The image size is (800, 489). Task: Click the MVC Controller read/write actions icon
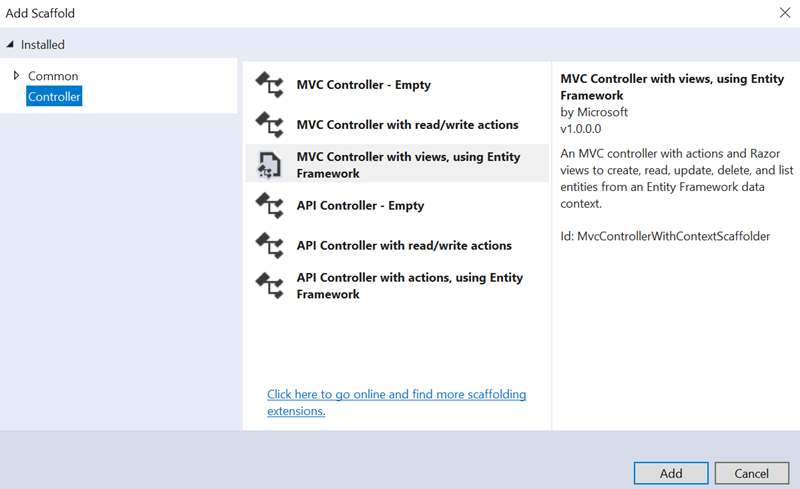click(269, 125)
